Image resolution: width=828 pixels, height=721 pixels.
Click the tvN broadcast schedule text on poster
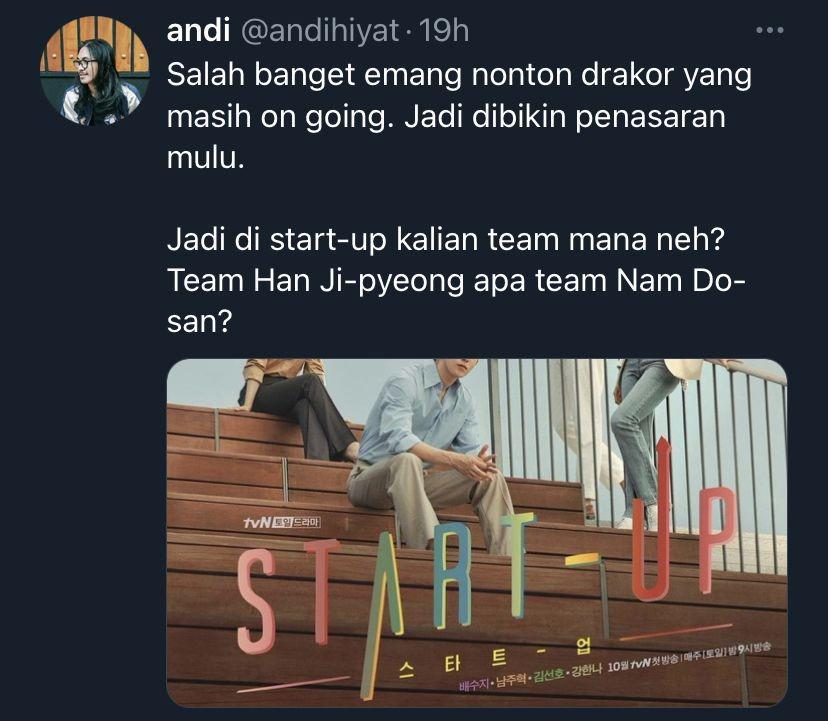tap(689, 658)
